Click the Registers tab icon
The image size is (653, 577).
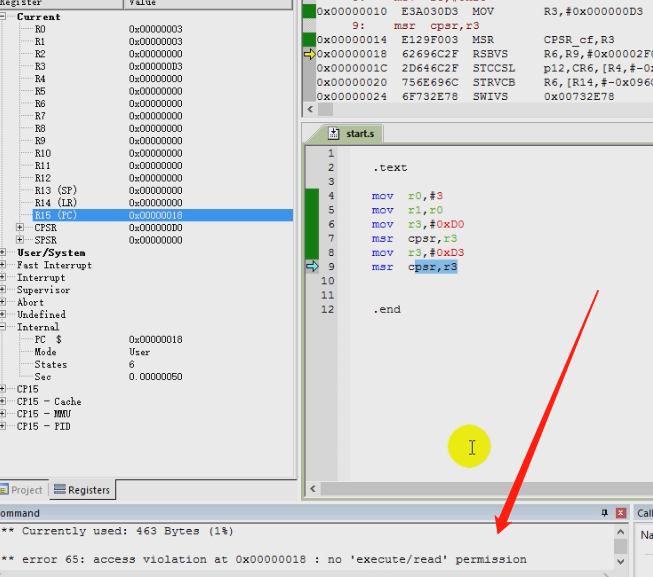click(x=60, y=490)
